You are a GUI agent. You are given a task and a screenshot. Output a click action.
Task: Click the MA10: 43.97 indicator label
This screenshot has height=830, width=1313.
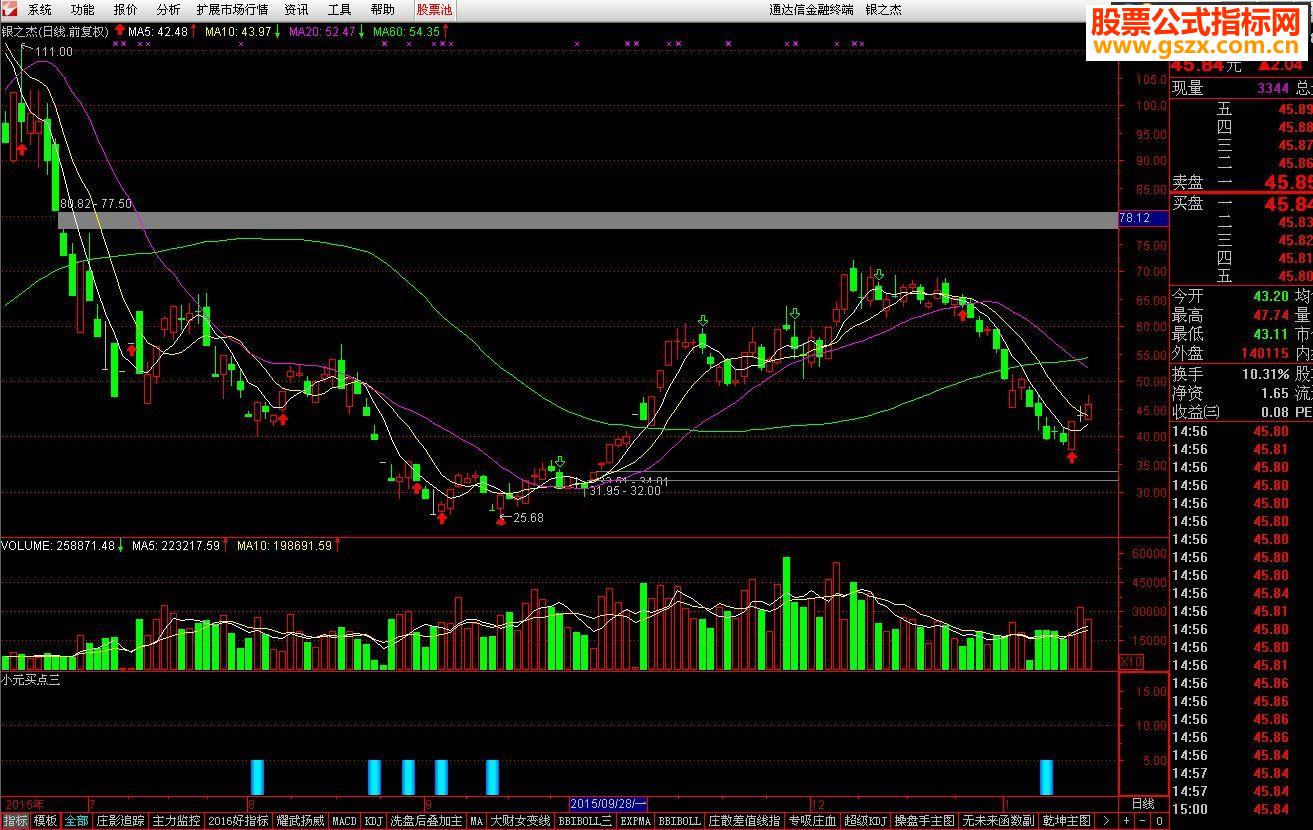(x=238, y=31)
